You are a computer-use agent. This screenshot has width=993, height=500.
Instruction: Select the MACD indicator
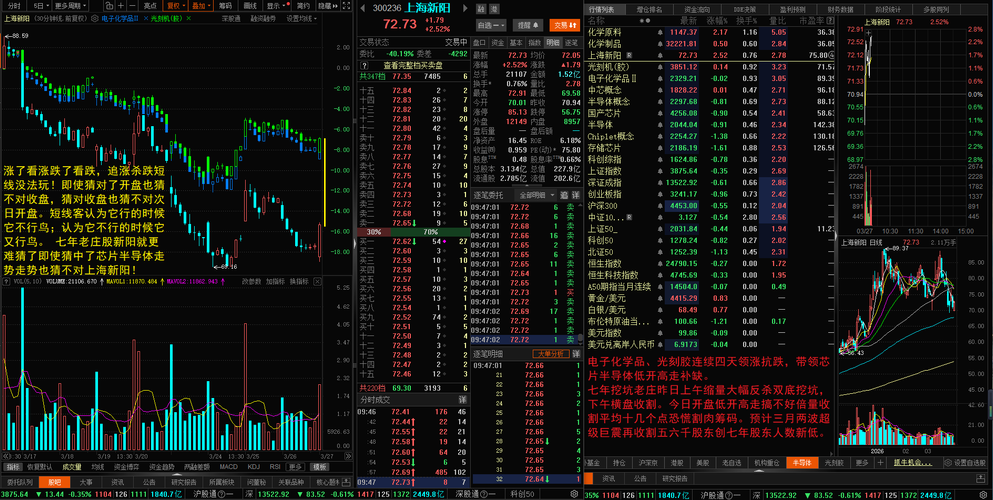coord(229,467)
